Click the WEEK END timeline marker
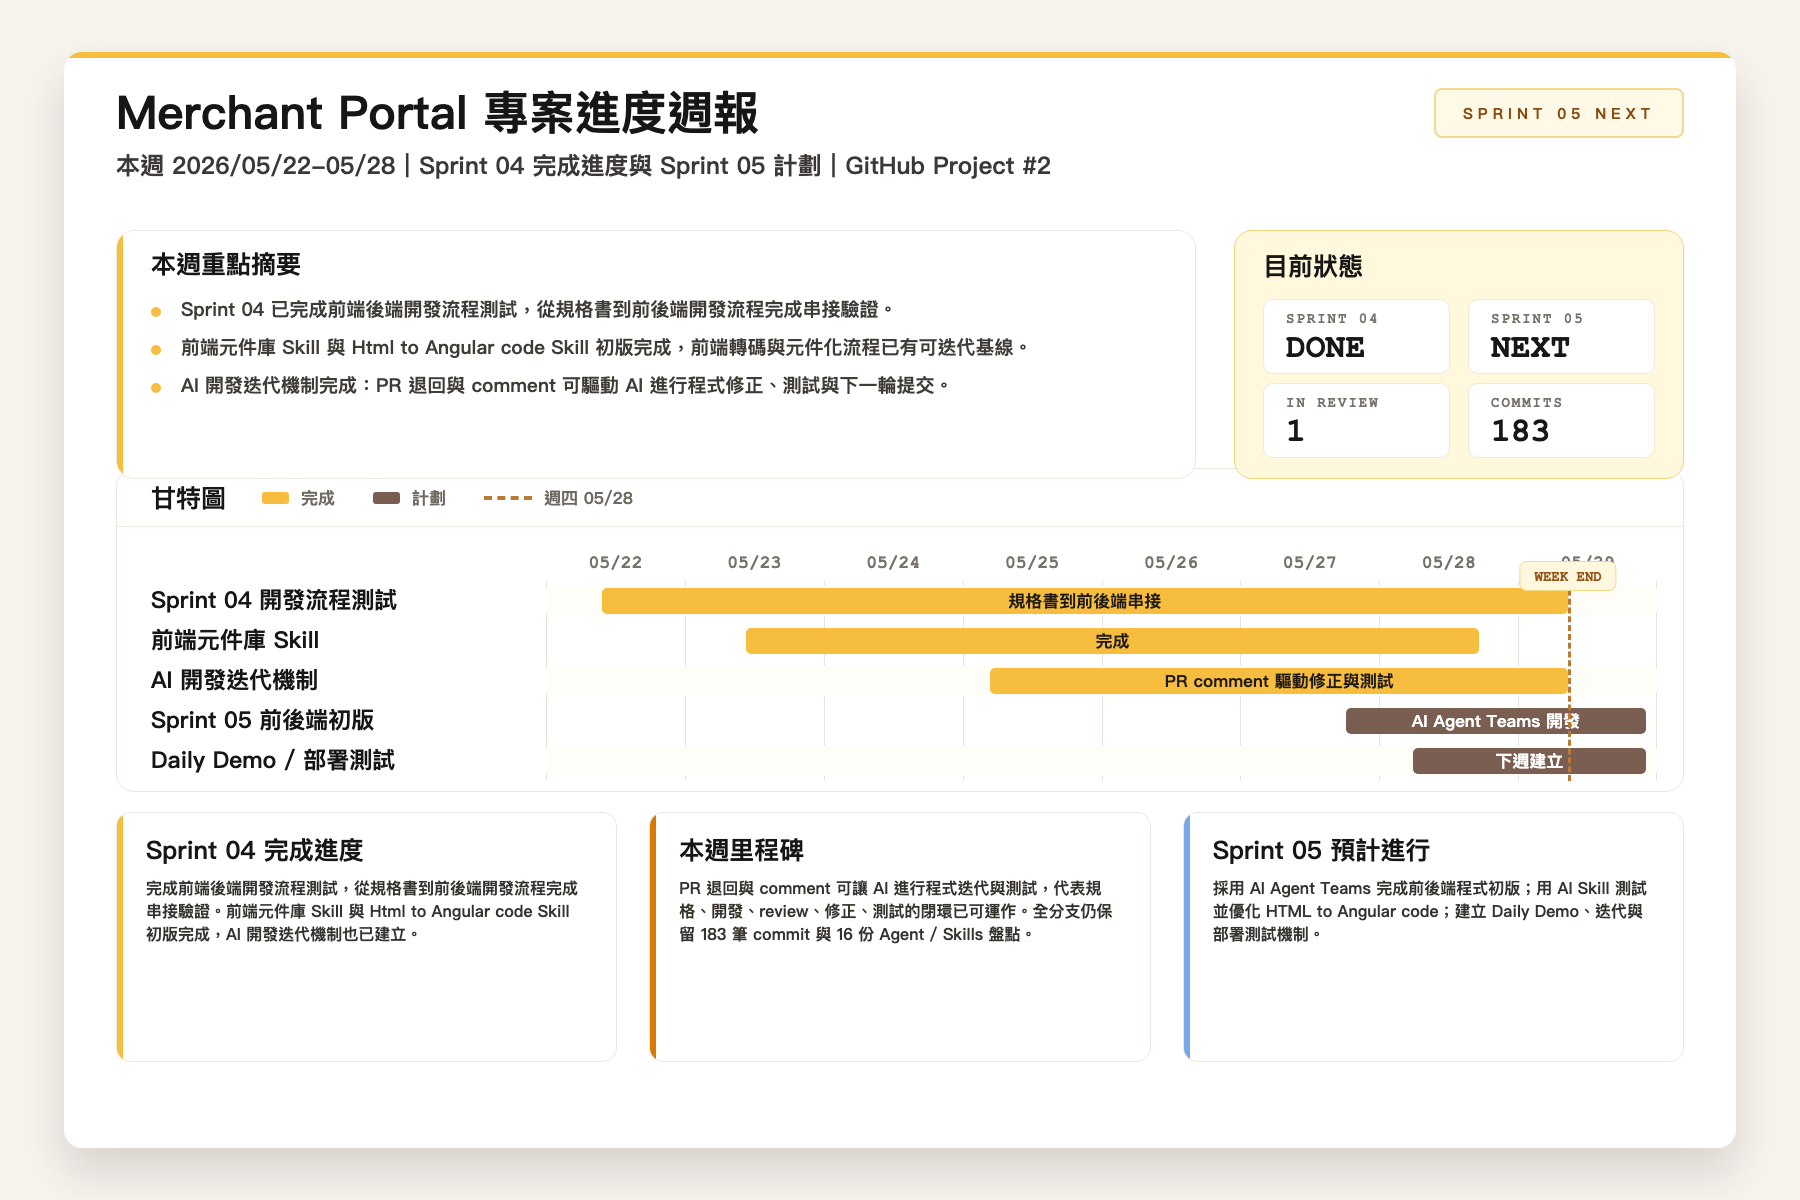 point(1567,576)
